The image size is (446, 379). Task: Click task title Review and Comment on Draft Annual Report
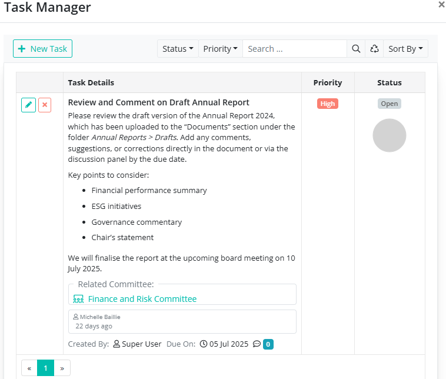coord(158,102)
